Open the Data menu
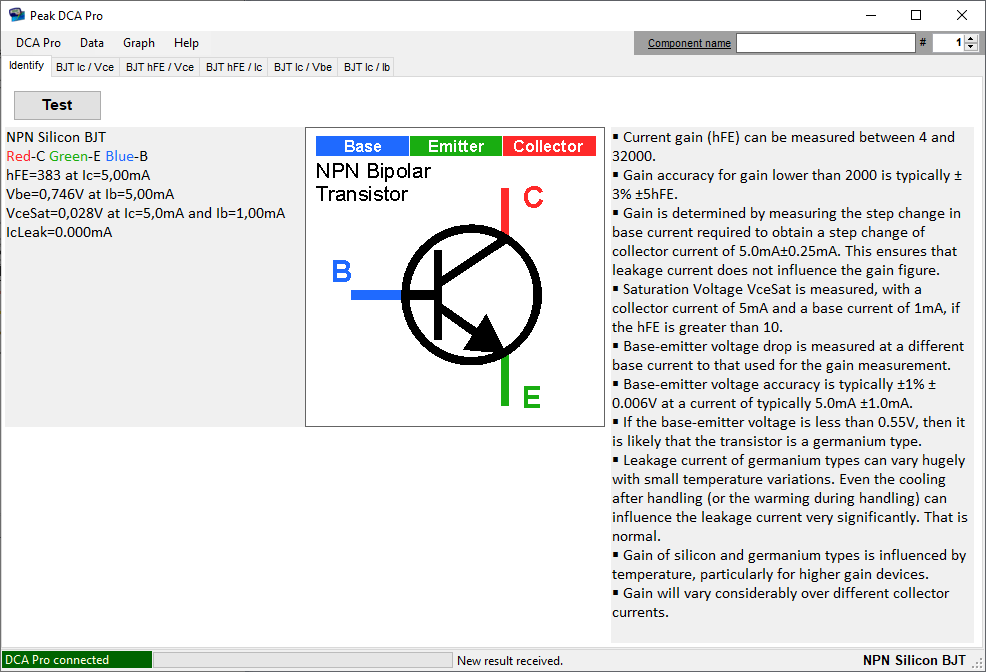The image size is (986, 672). 92,43
